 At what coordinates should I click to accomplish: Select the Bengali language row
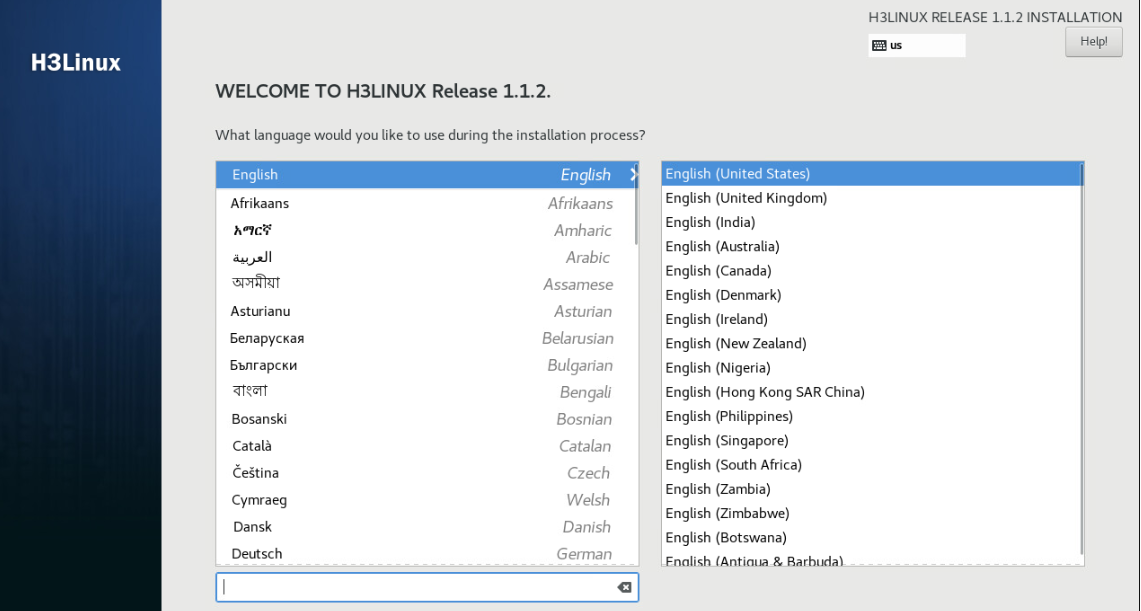427,391
